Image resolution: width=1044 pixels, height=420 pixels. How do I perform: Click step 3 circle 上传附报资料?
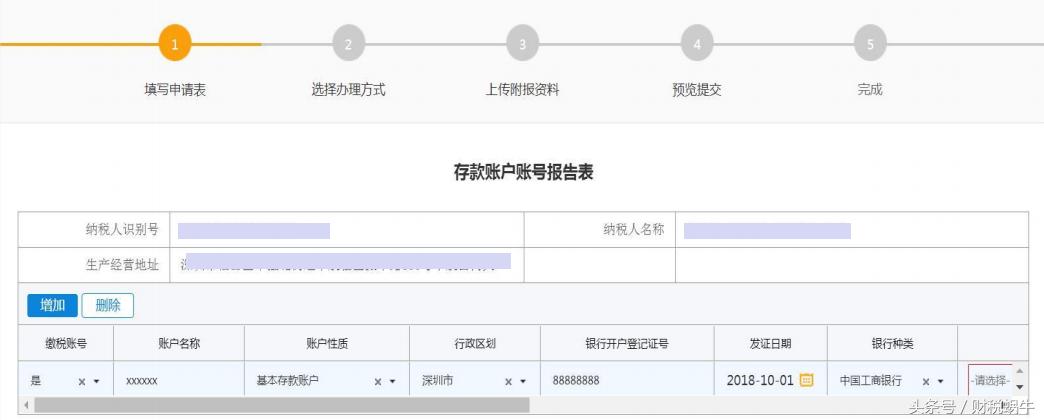point(523,44)
